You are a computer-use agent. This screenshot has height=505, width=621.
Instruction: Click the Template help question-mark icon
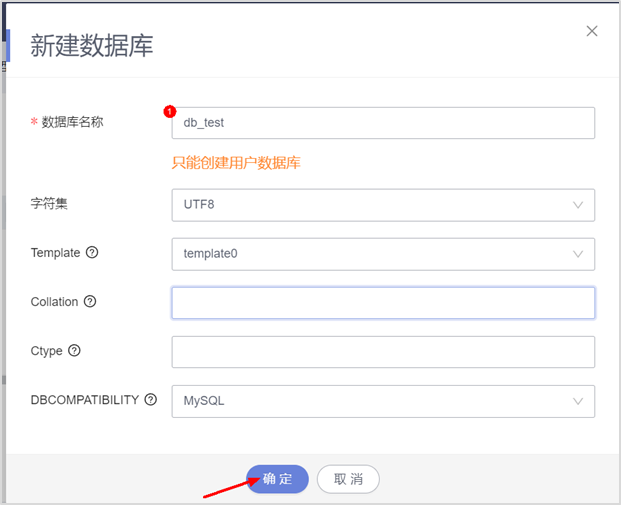coord(93,253)
